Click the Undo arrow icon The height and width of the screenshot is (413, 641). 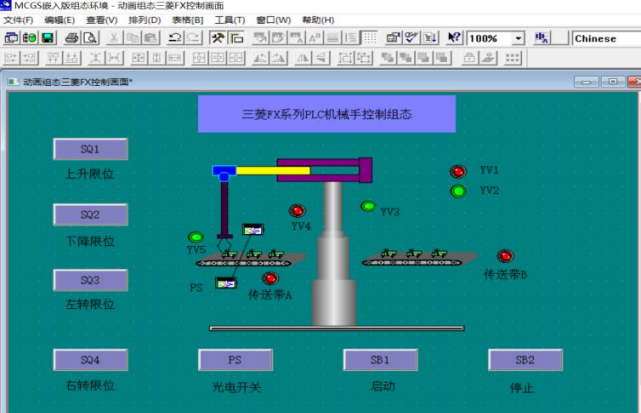175,38
